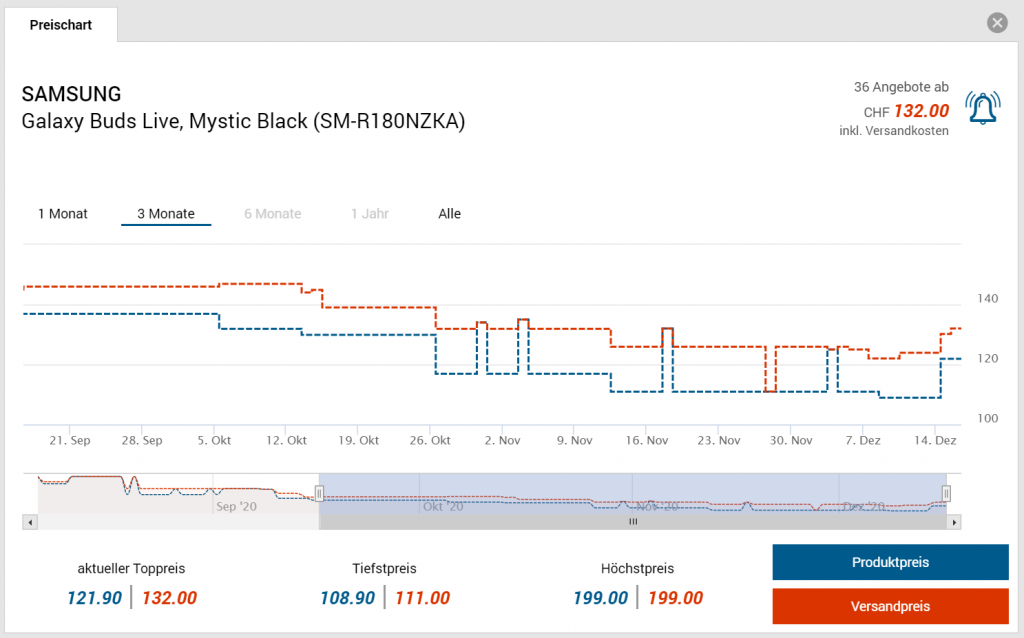Click the 36 Angebote ab text

pos(901,88)
